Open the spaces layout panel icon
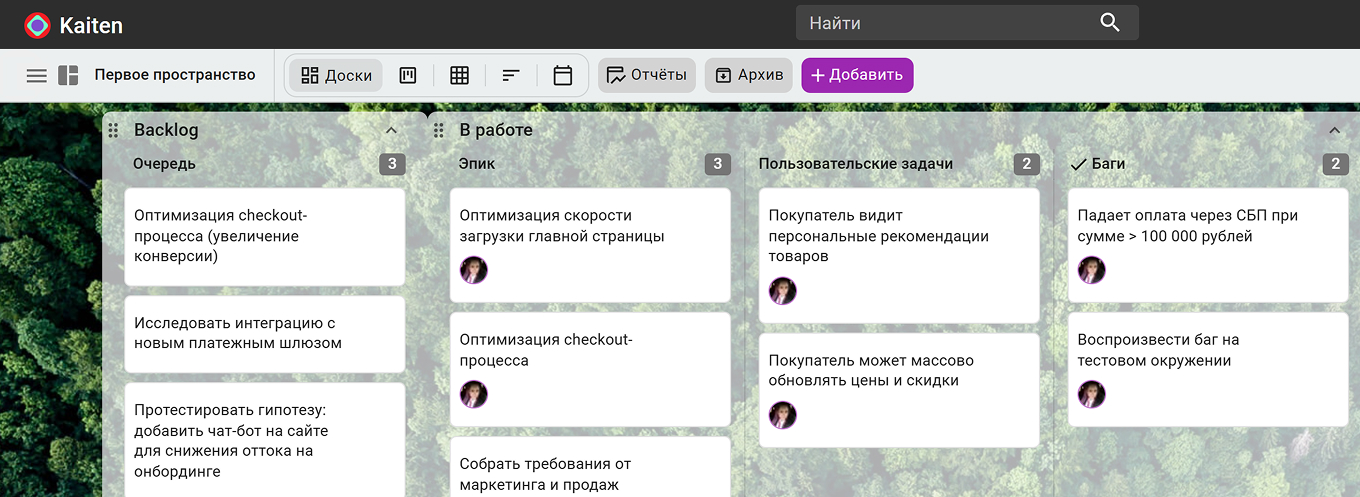This screenshot has width=1360, height=497. click(68, 75)
